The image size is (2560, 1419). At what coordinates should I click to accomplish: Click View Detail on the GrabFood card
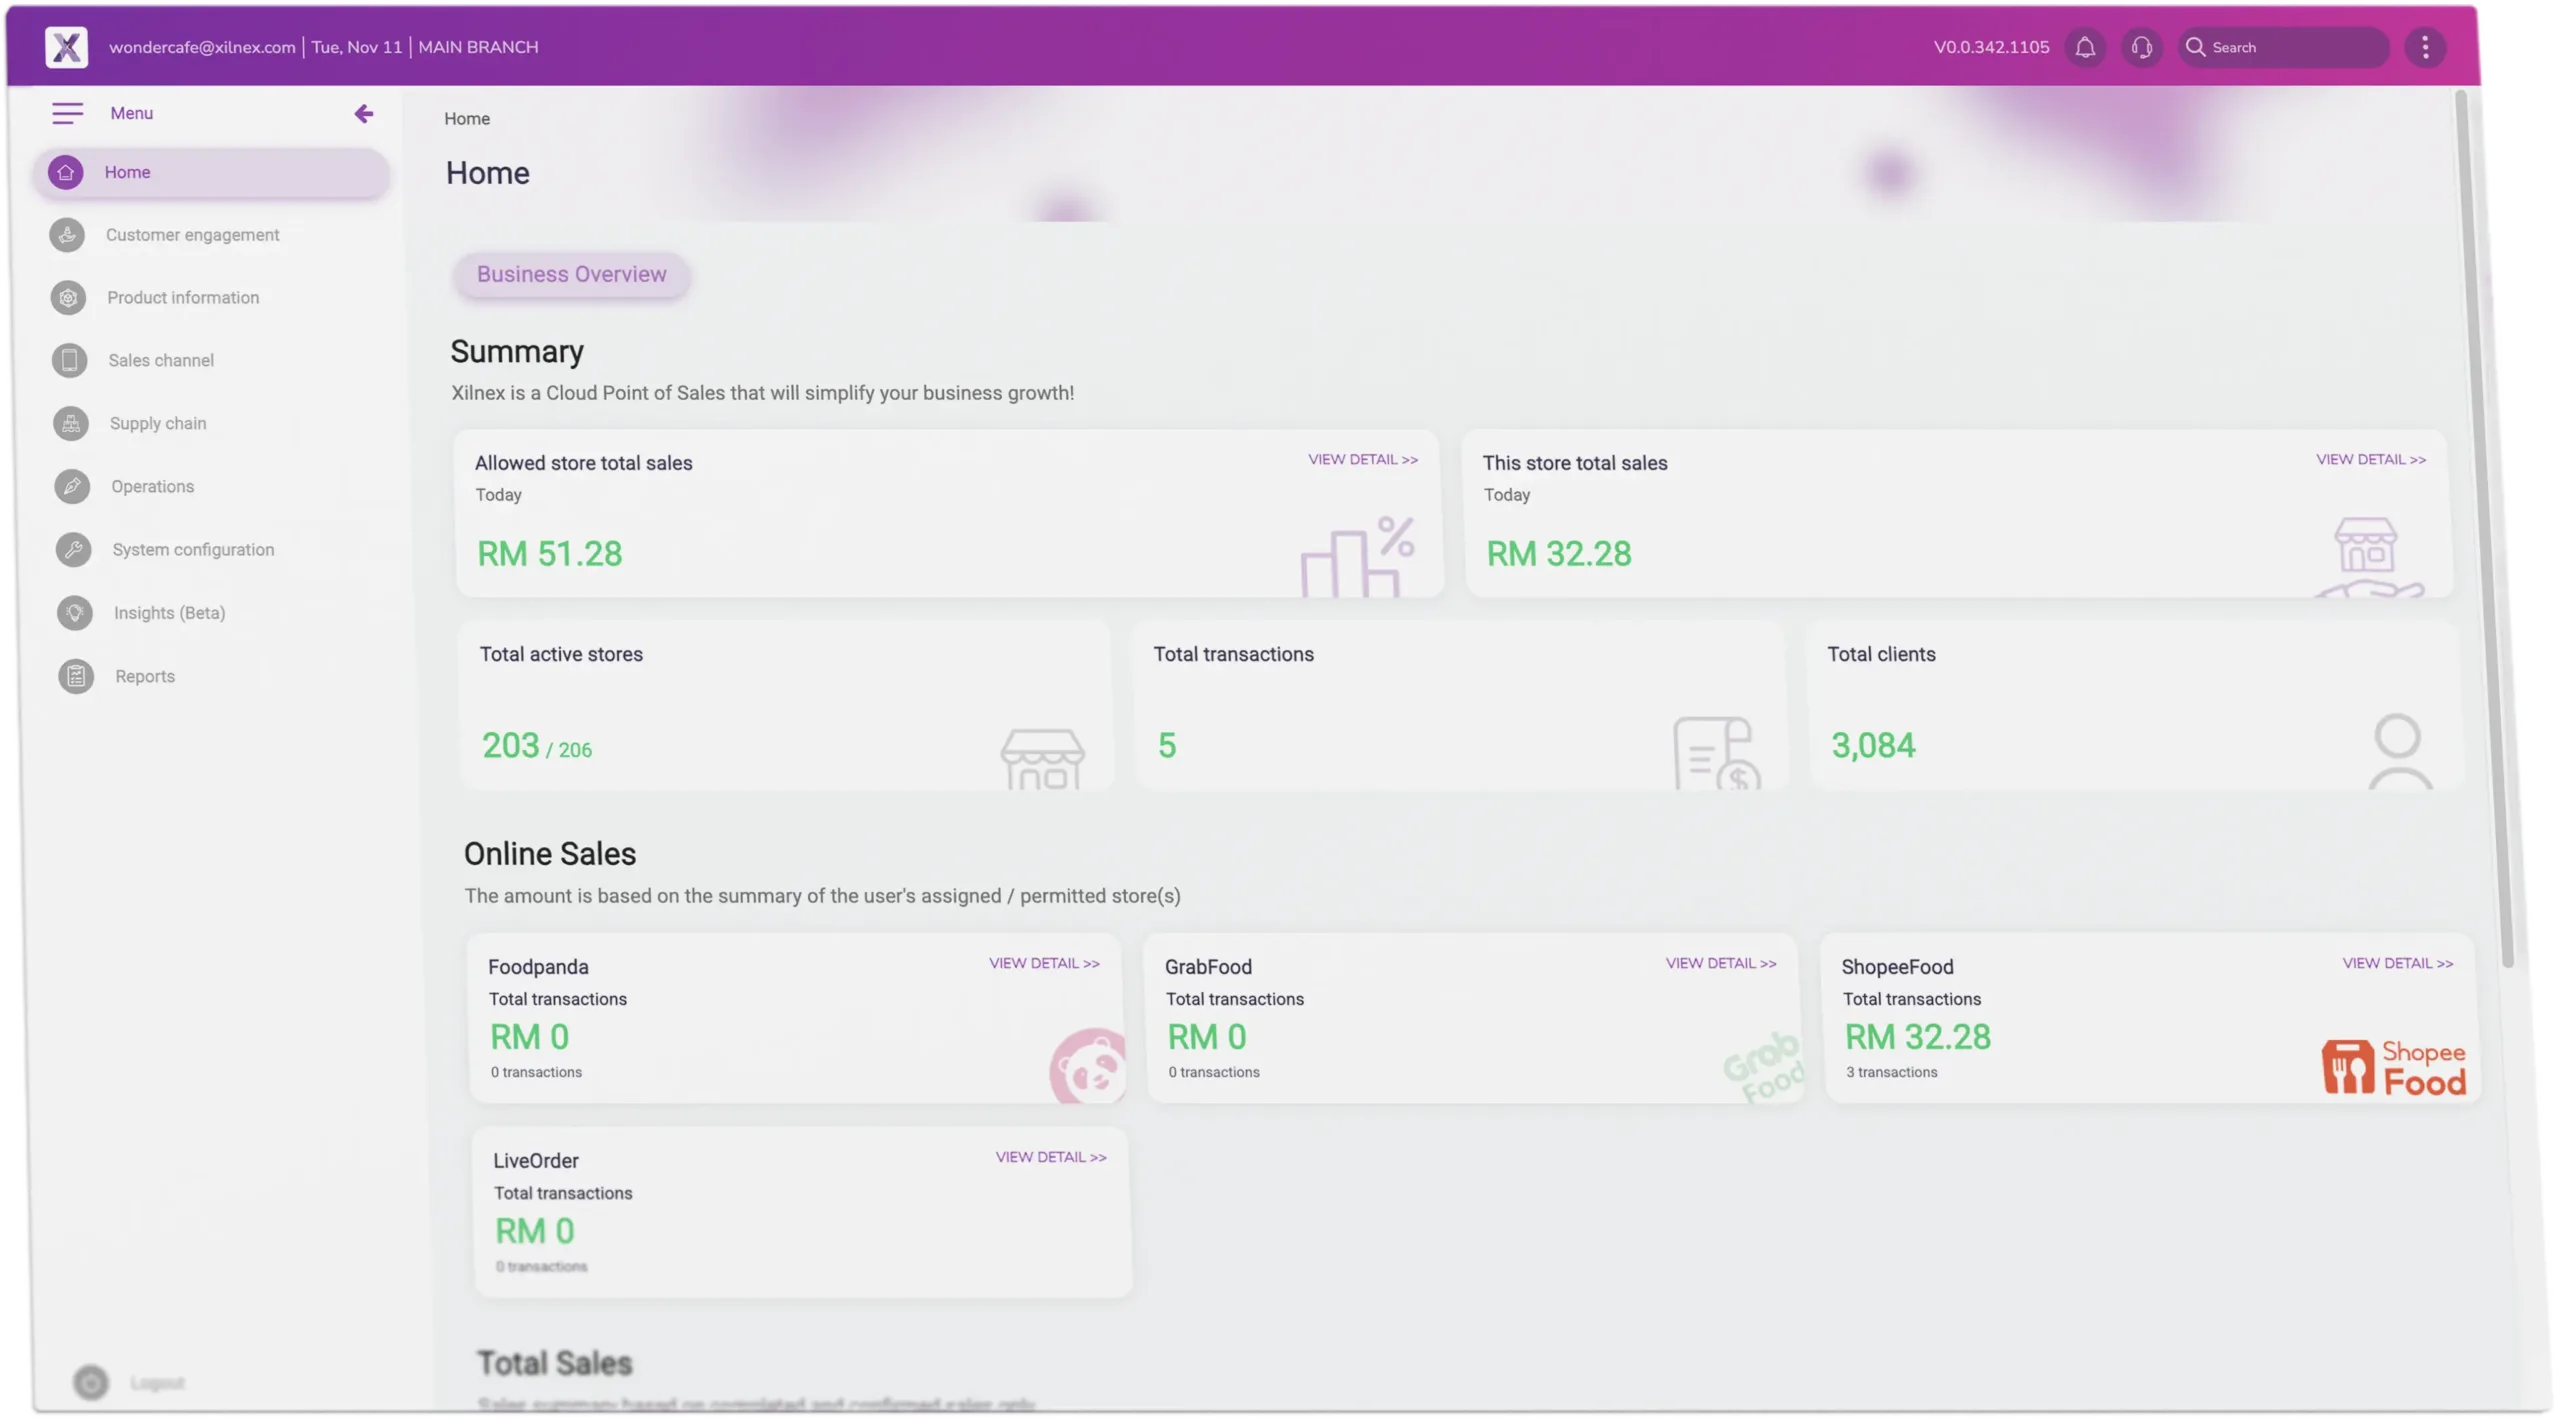(x=1720, y=963)
